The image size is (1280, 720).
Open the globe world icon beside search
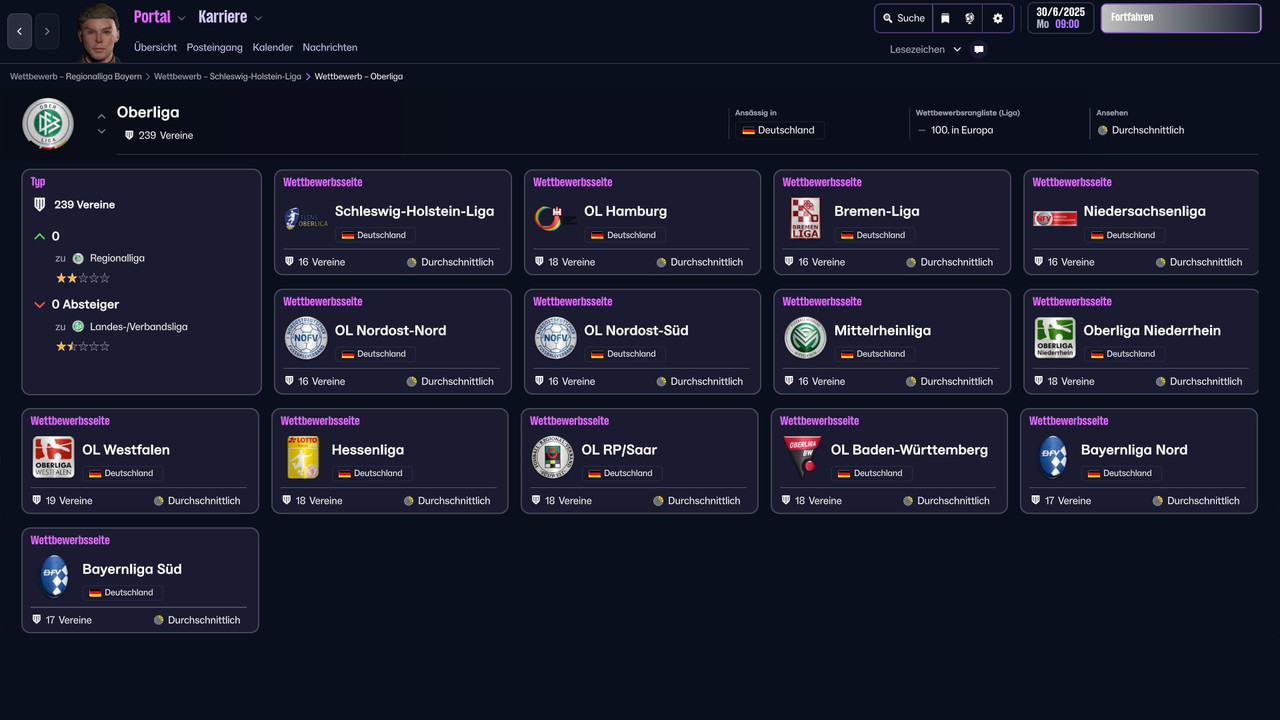[x=967, y=18]
